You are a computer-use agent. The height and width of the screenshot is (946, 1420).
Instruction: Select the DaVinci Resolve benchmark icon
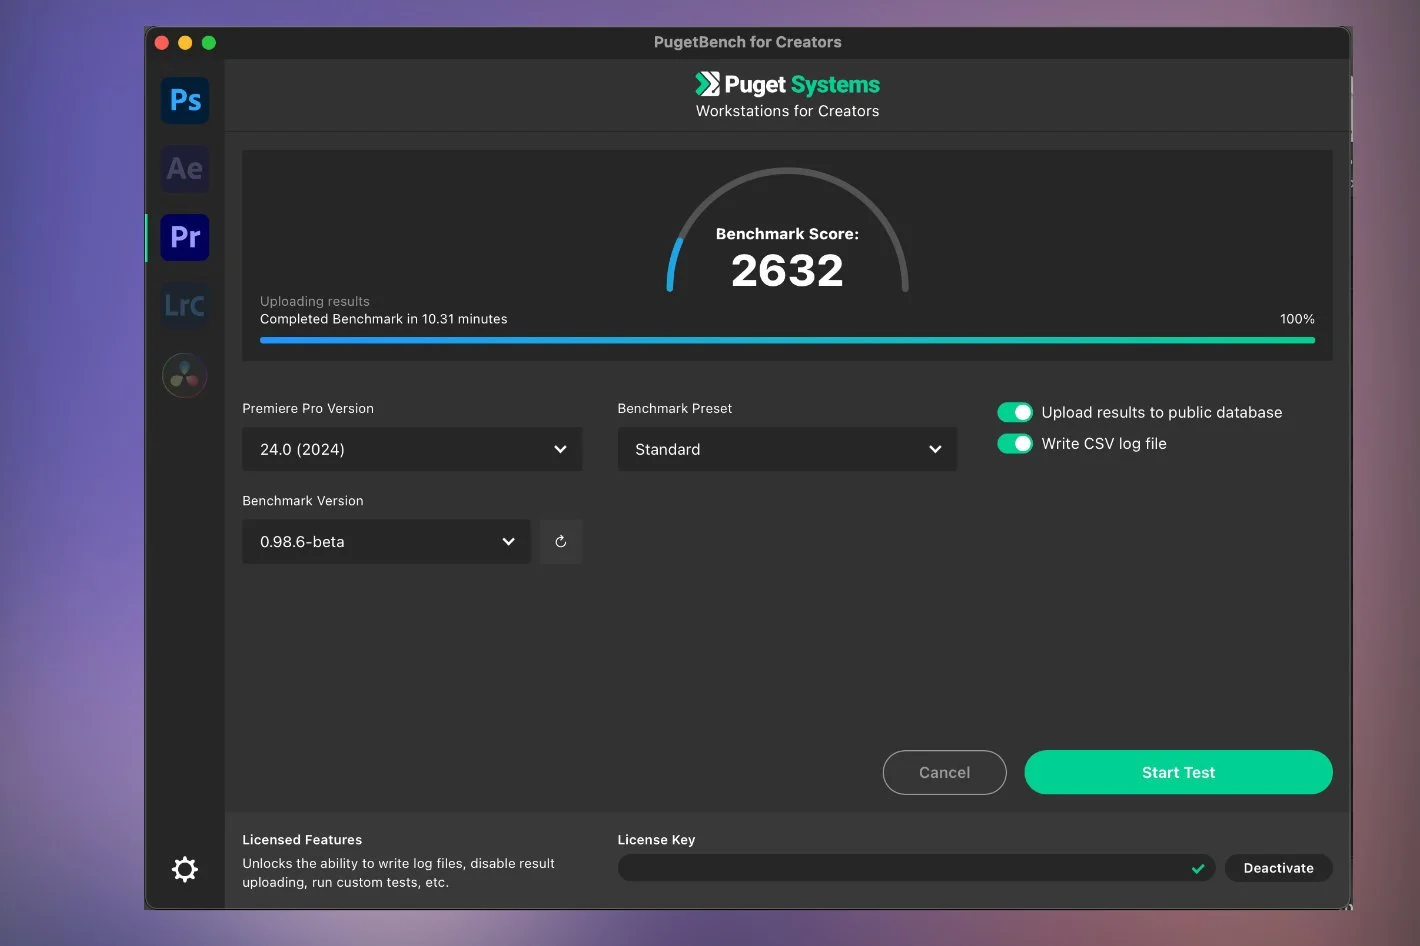(185, 375)
